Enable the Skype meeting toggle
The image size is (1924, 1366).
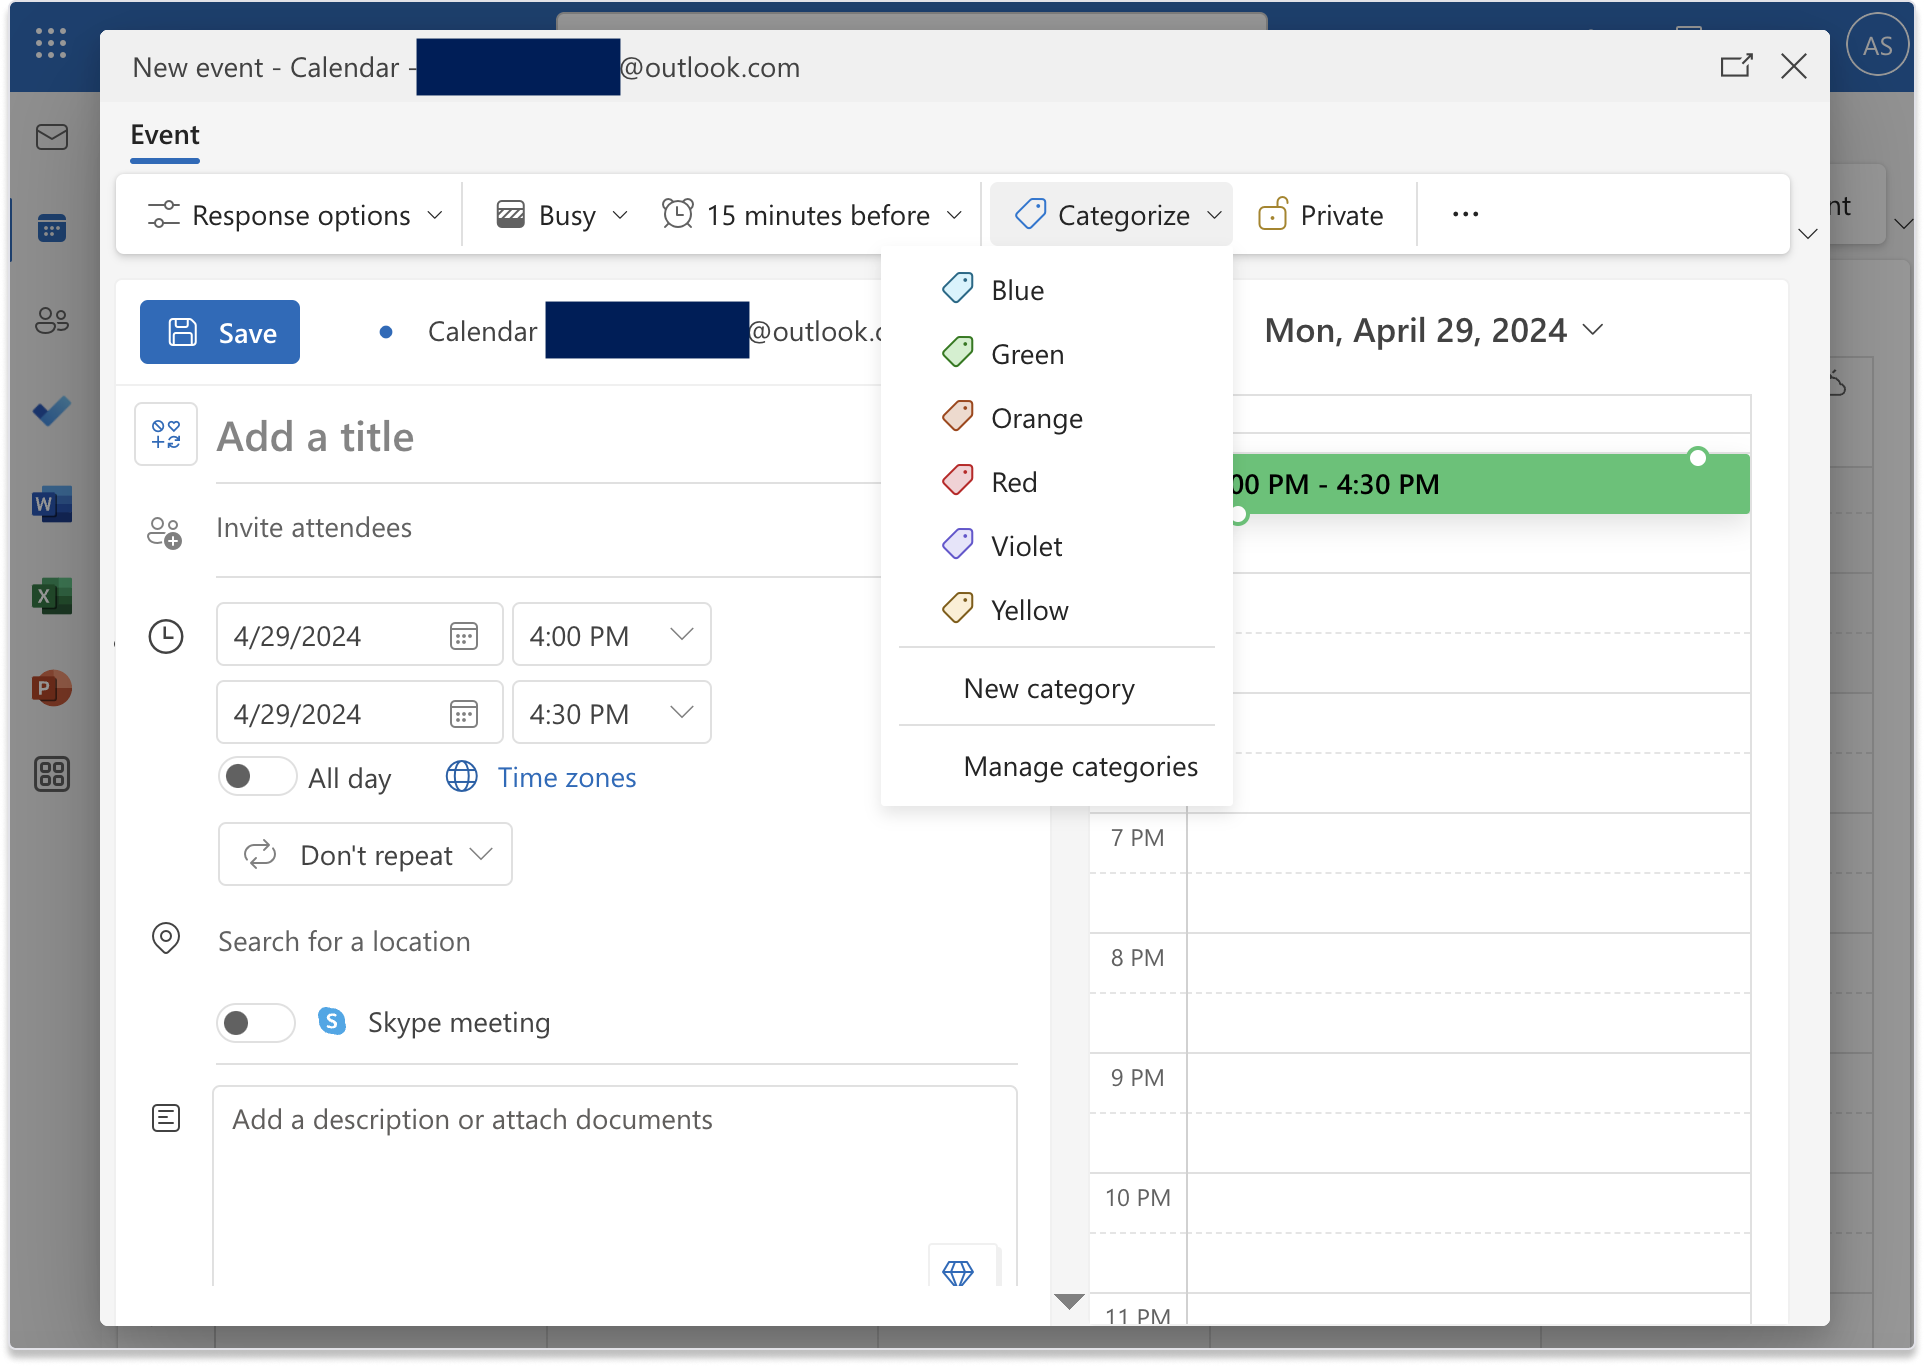point(255,1022)
